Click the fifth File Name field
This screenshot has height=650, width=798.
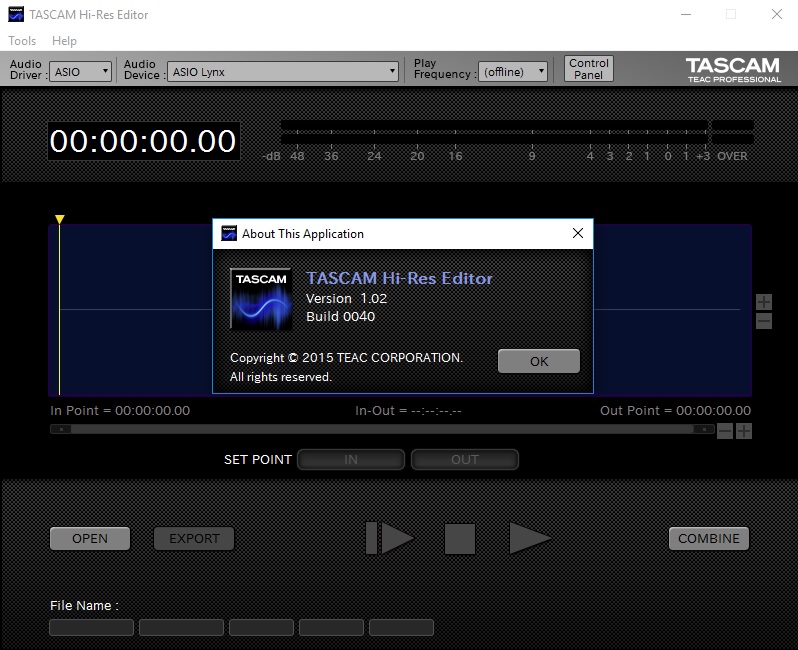click(401, 627)
